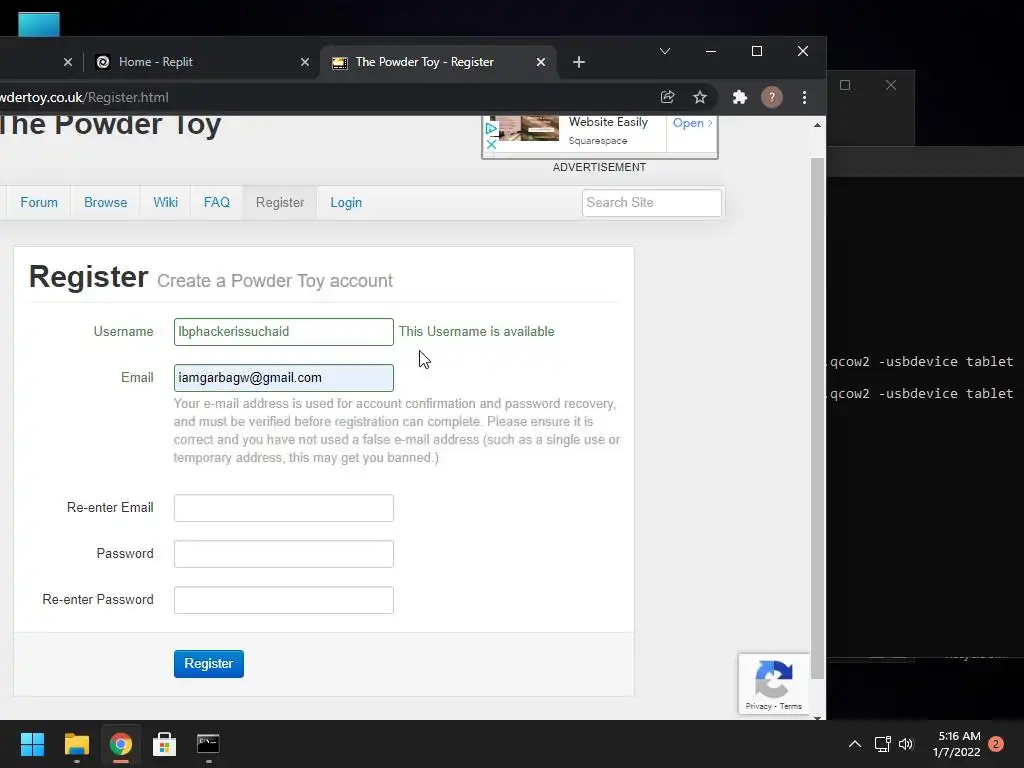Open Microsoft Store from the taskbar

[x=165, y=744]
